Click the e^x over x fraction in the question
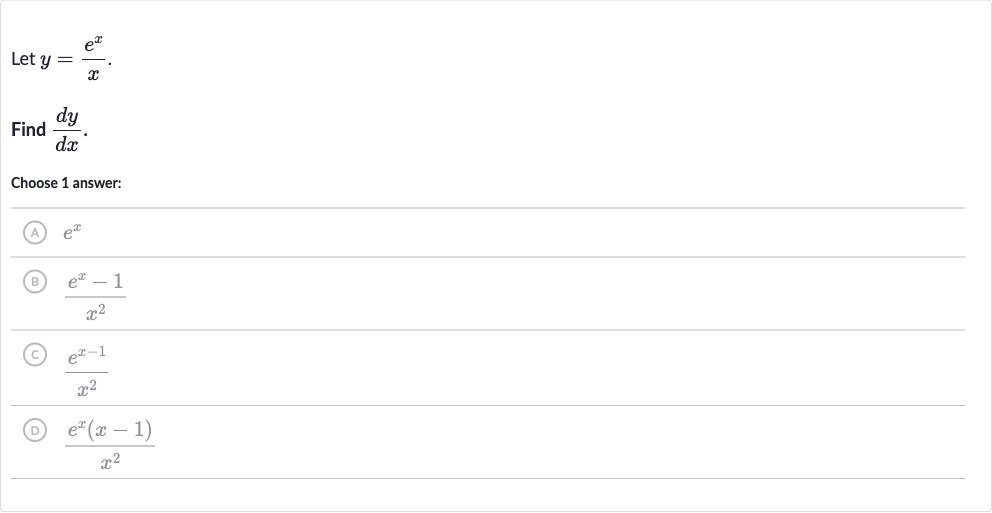Screen dimensions: 992x513 [x=94, y=58]
